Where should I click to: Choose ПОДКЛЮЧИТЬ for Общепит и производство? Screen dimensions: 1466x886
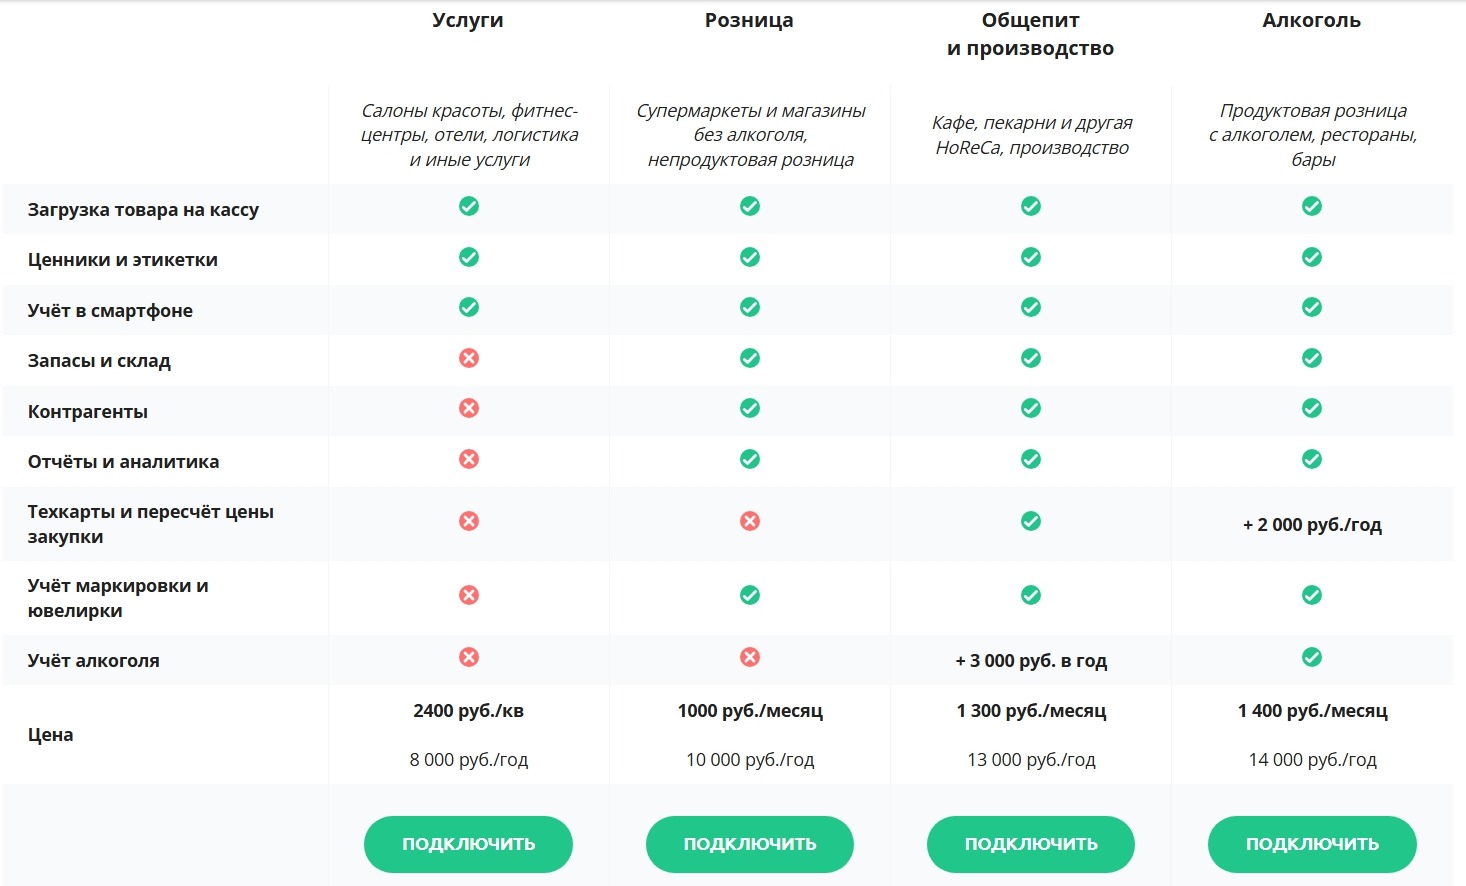[x=1031, y=844]
